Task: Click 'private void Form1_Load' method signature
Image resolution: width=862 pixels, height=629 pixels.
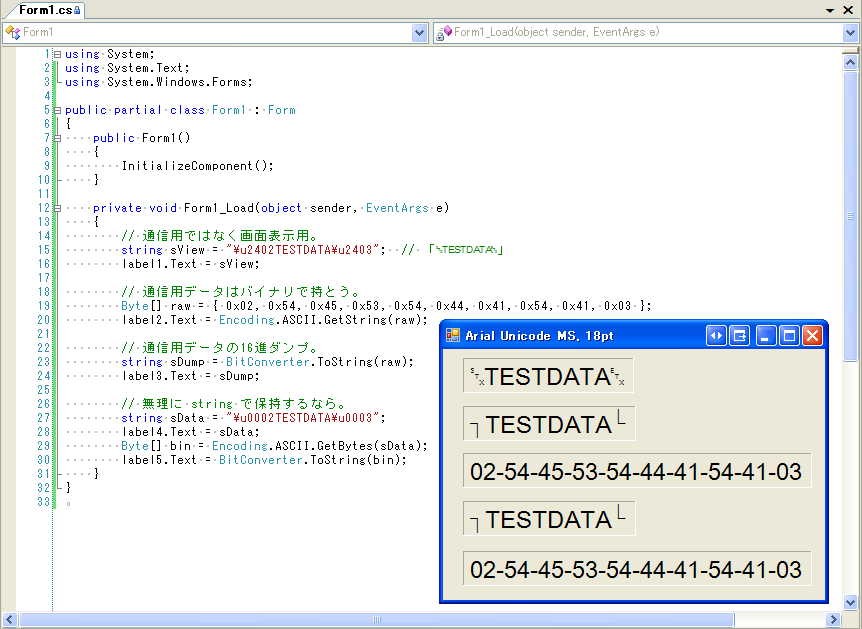Action: point(272,208)
